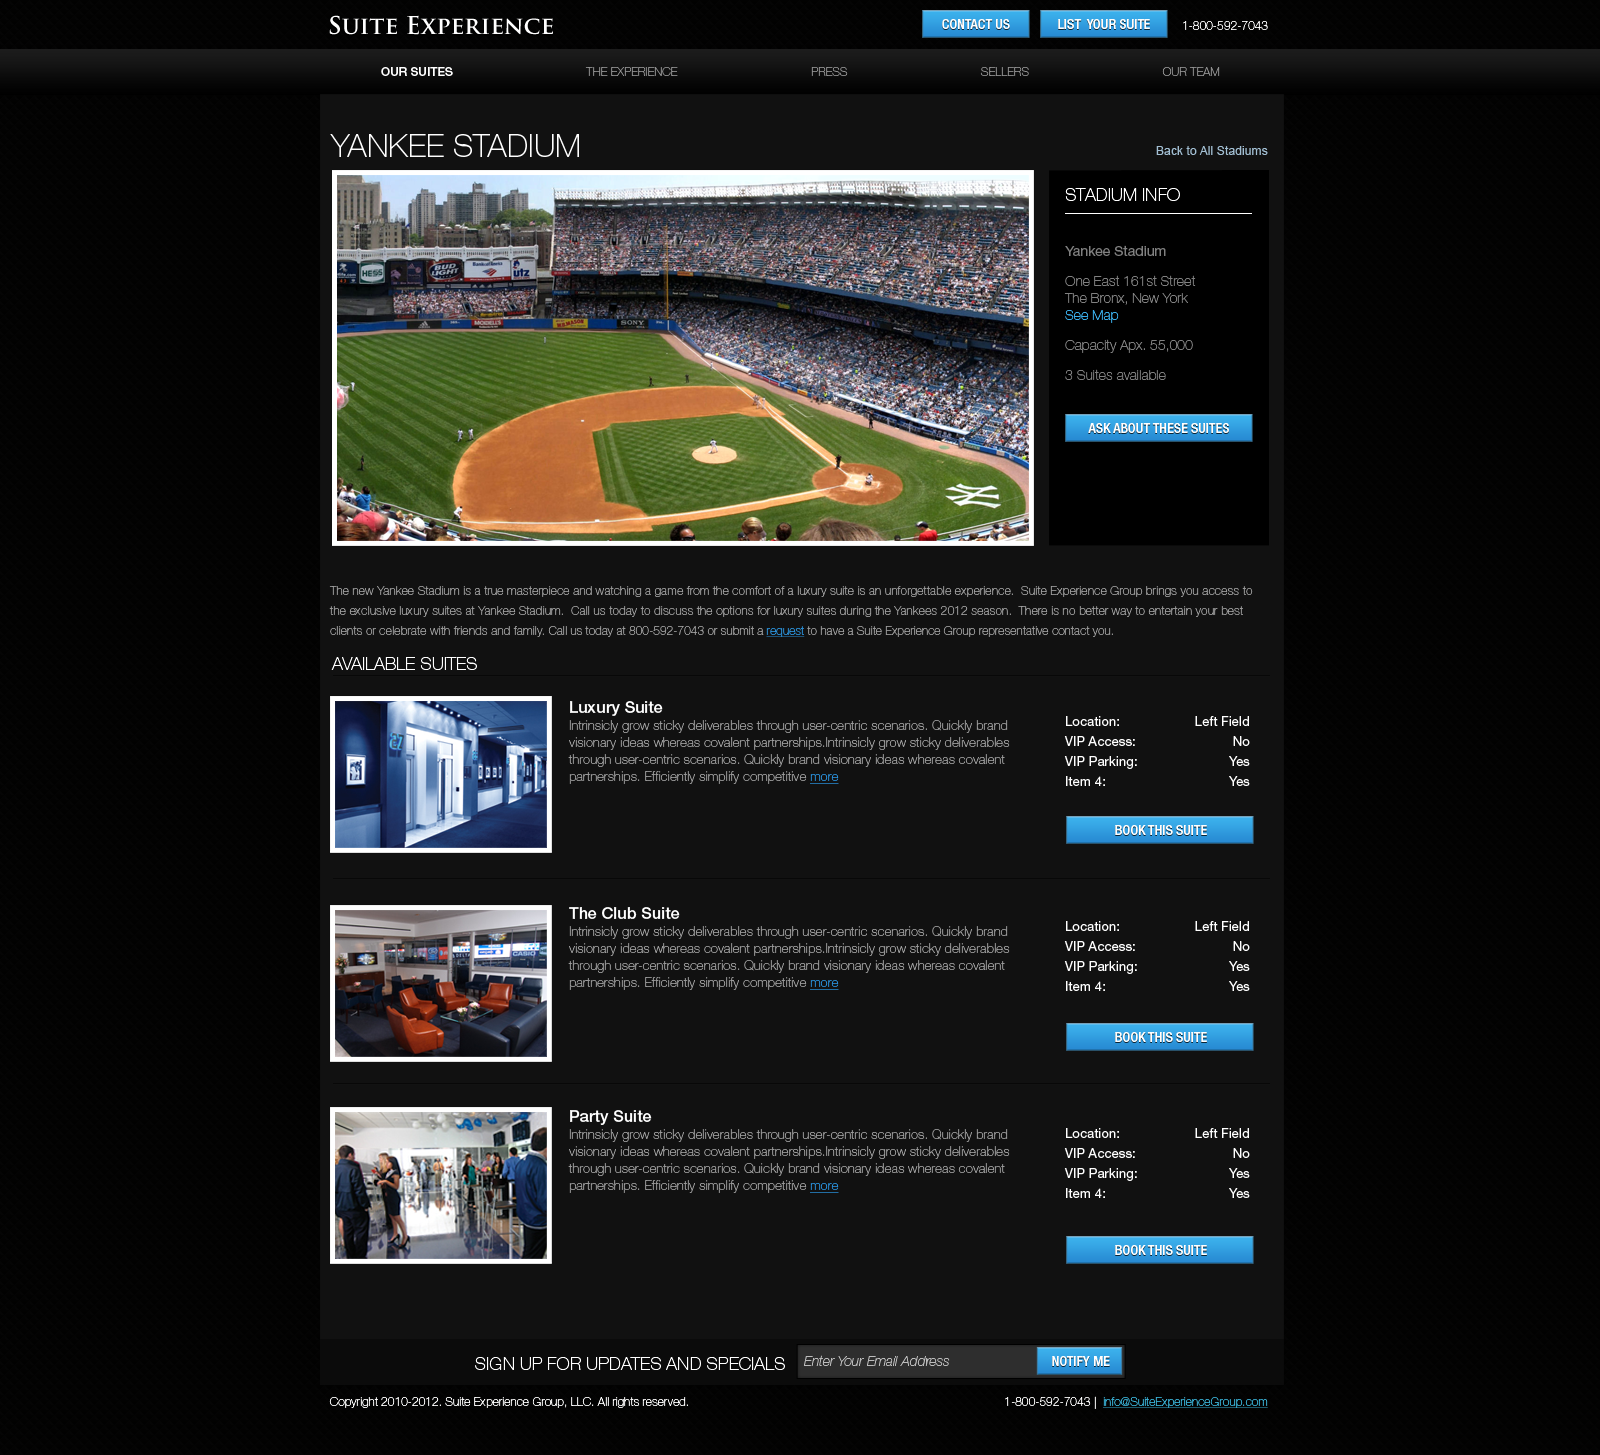Open the Our Suites menu
The width and height of the screenshot is (1600, 1455).
417,72
